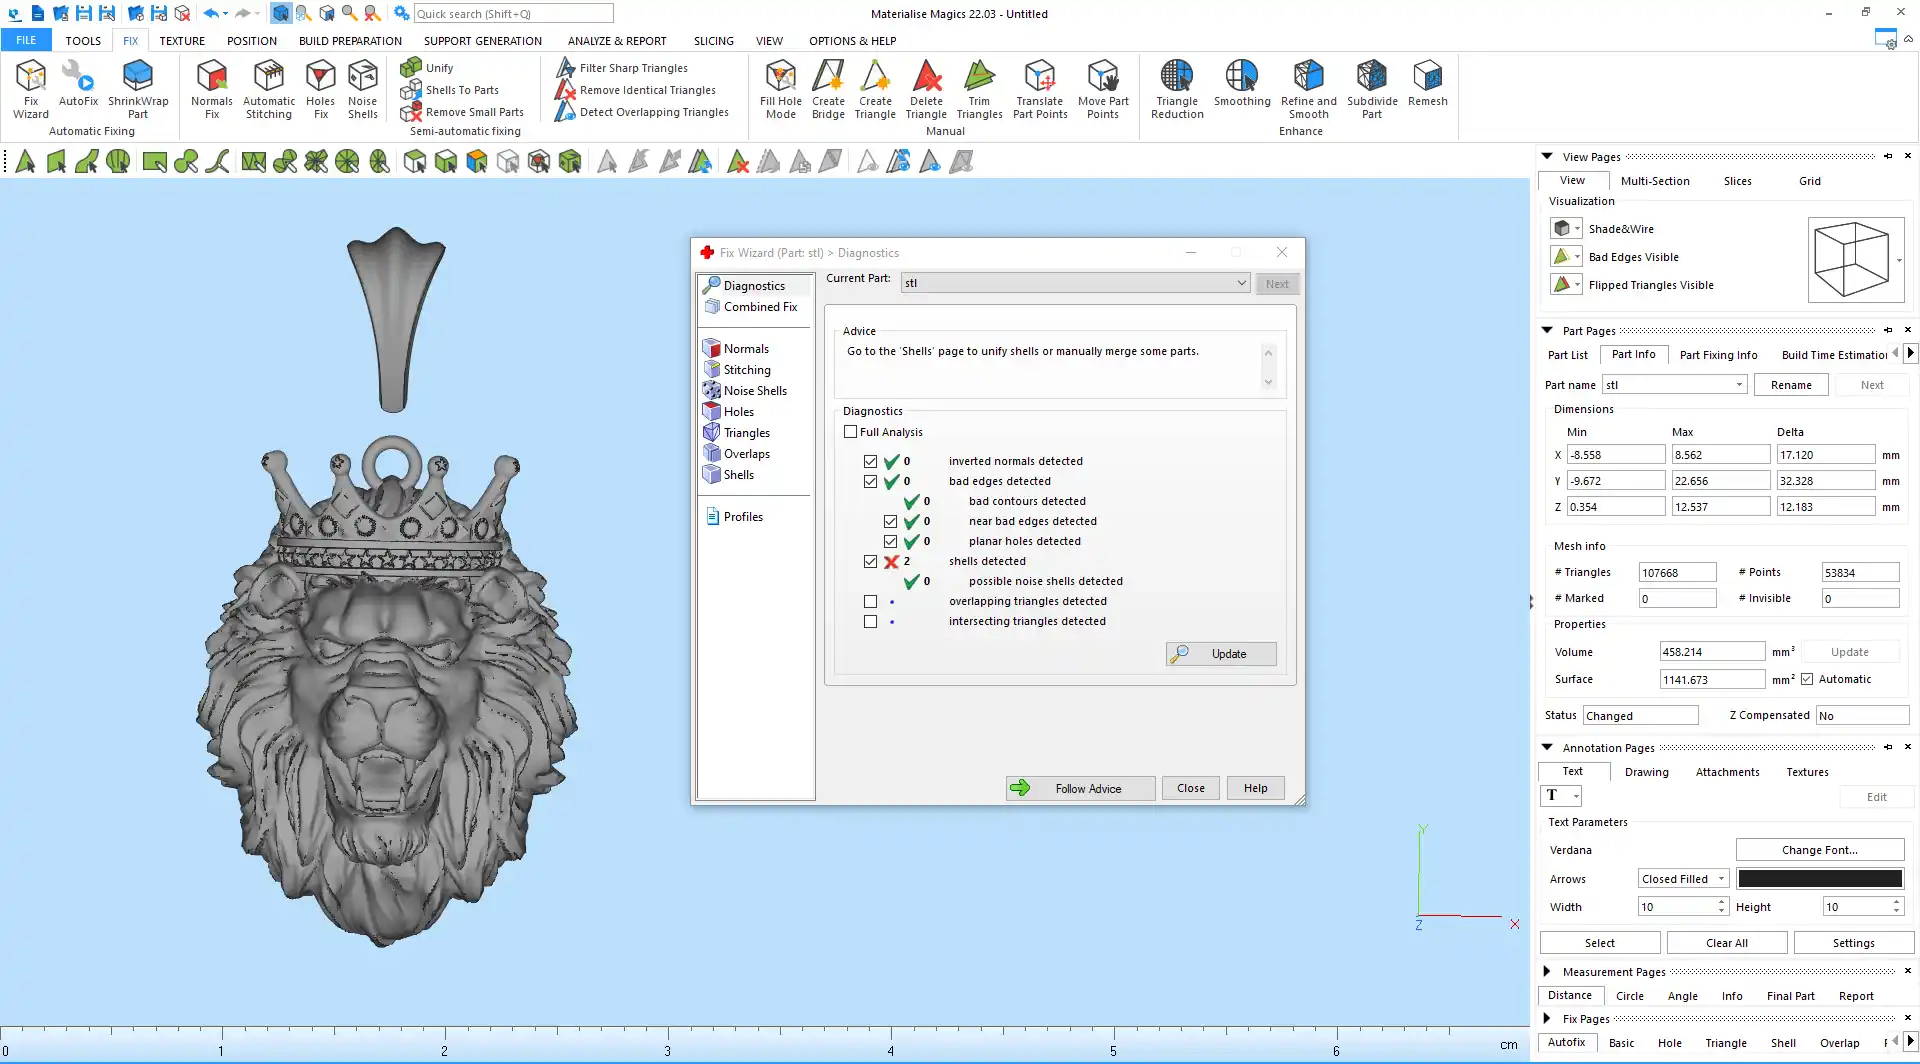Check intersecting triangles detected
The width and height of the screenshot is (1920, 1064).
[870, 621]
